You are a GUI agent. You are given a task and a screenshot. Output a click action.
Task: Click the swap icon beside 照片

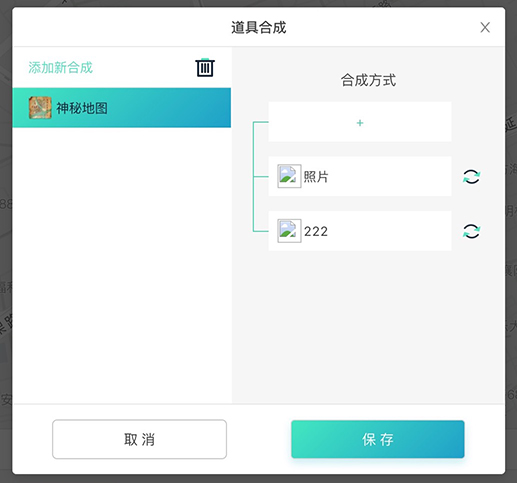click(x=471, y=177)
